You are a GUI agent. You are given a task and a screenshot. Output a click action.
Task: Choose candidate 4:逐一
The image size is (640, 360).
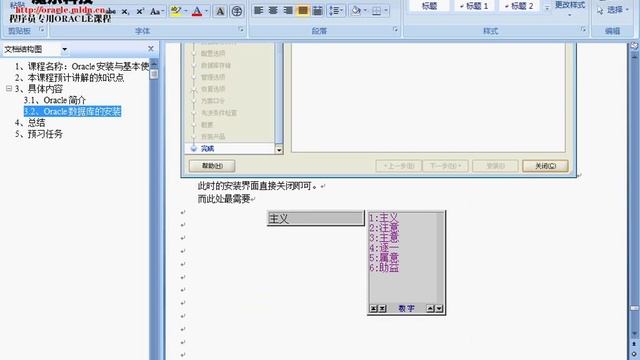point(384,248)
